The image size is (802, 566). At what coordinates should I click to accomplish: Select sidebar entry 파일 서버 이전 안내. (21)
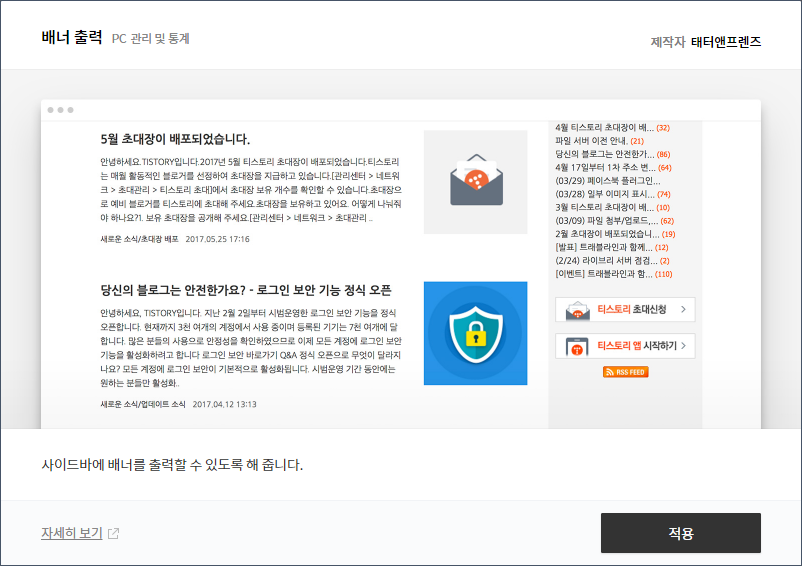[599, 141]
